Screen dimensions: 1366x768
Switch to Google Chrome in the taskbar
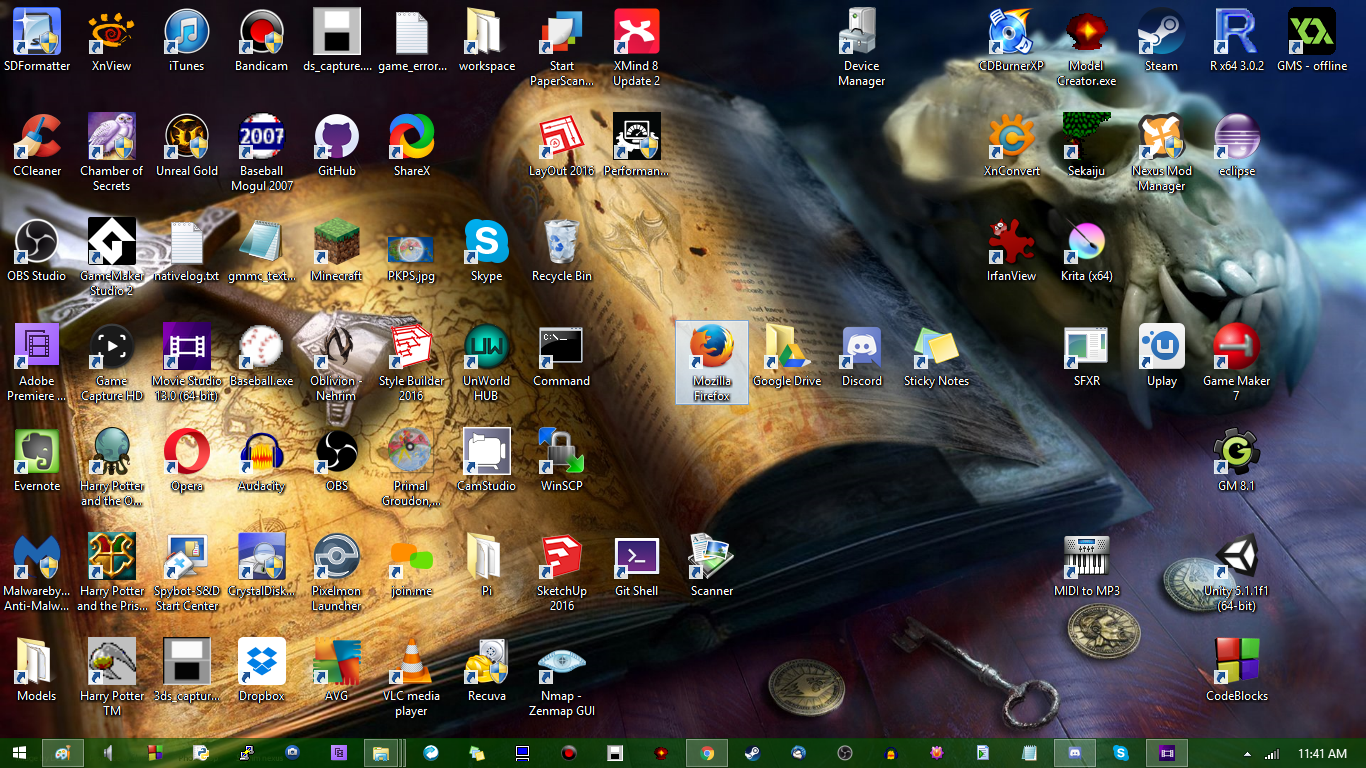[x=707, y=753]
